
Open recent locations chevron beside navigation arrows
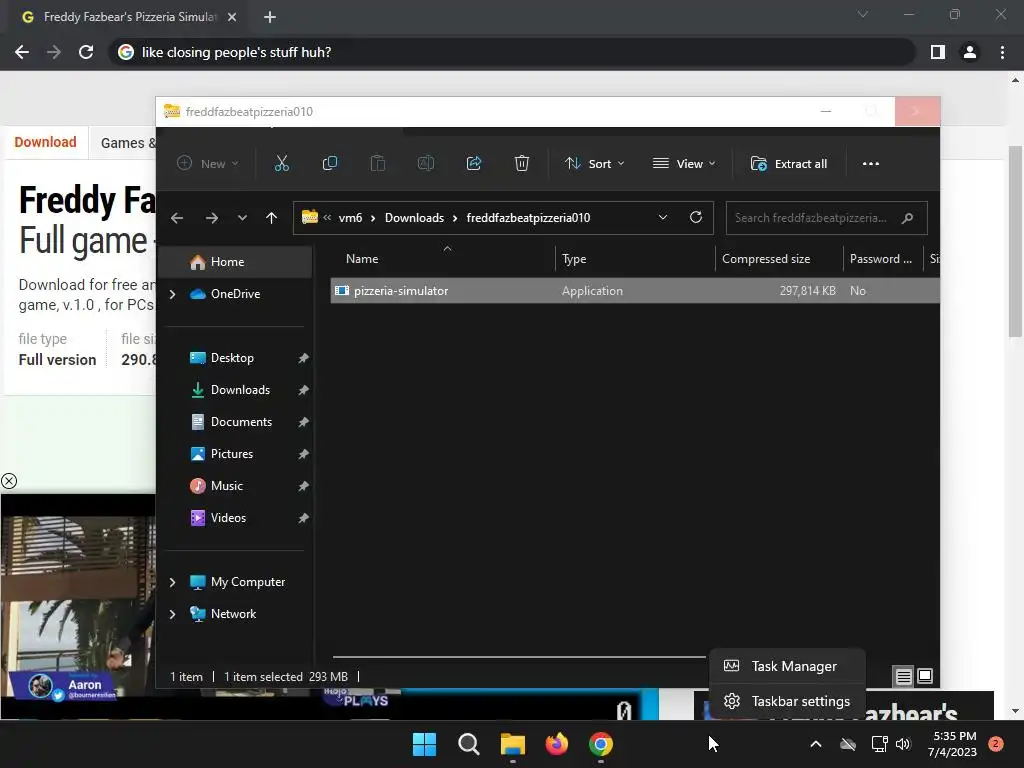tap(242, 218)
